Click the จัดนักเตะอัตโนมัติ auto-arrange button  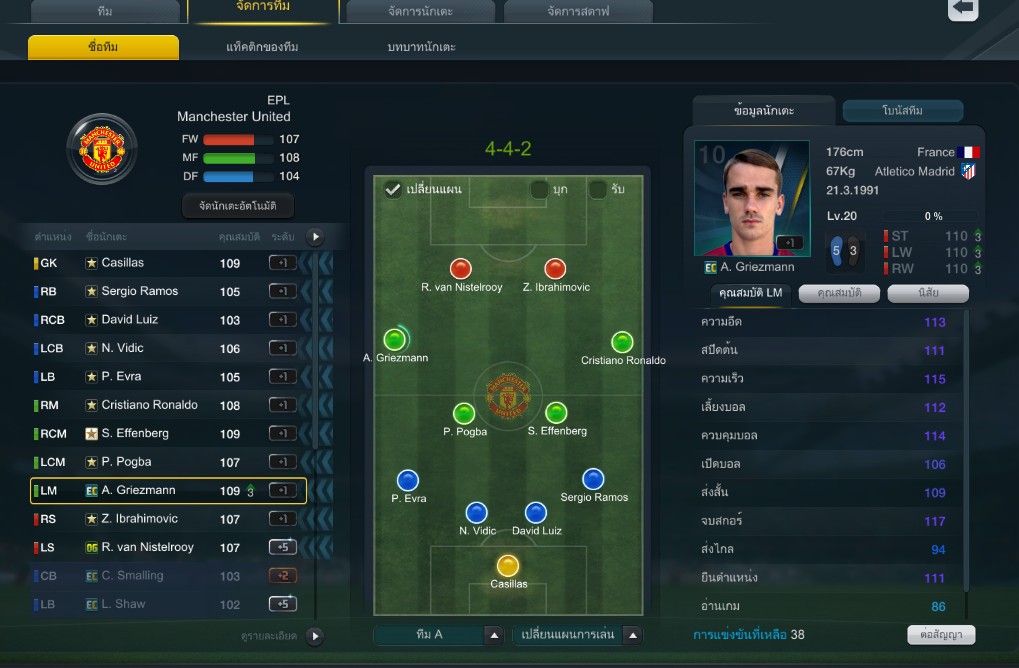click(x=238, y=206)
